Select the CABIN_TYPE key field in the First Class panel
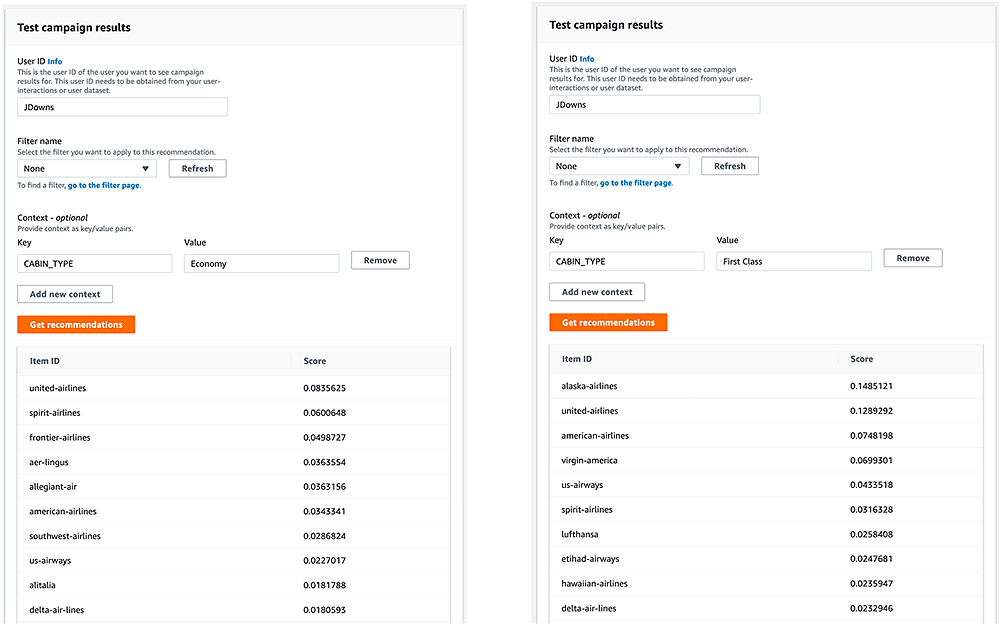This screenshot has height=629, width=1000. (627, 261)
